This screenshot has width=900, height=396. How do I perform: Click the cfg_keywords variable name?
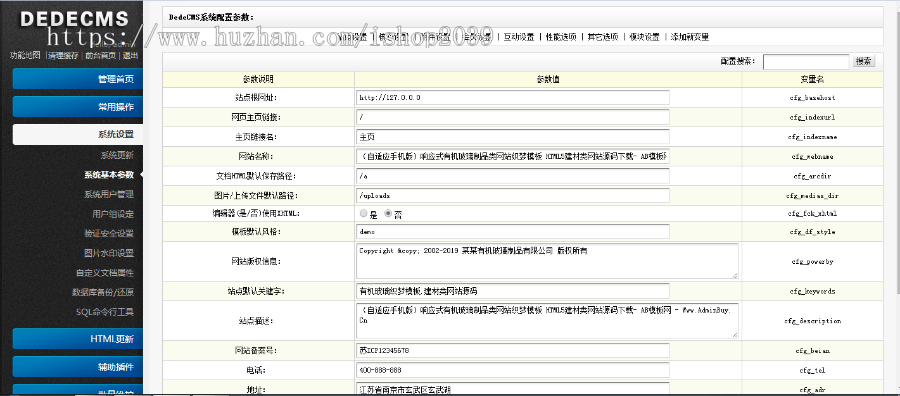click(812, 292)
